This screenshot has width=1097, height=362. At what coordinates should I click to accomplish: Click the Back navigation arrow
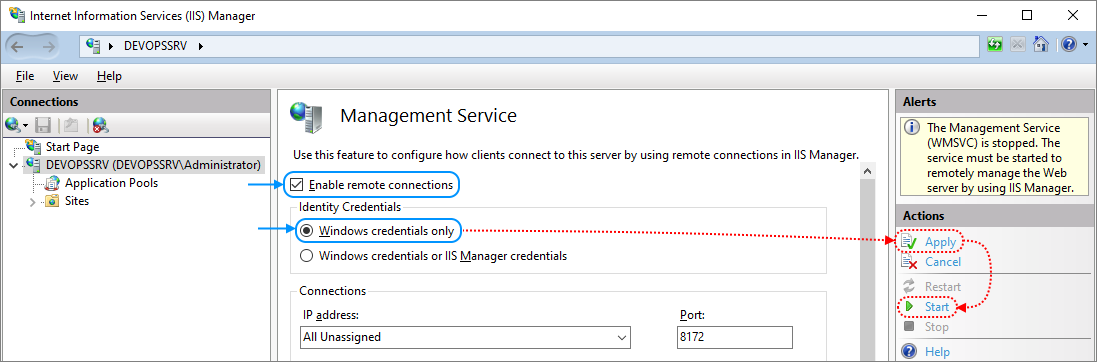17,46
